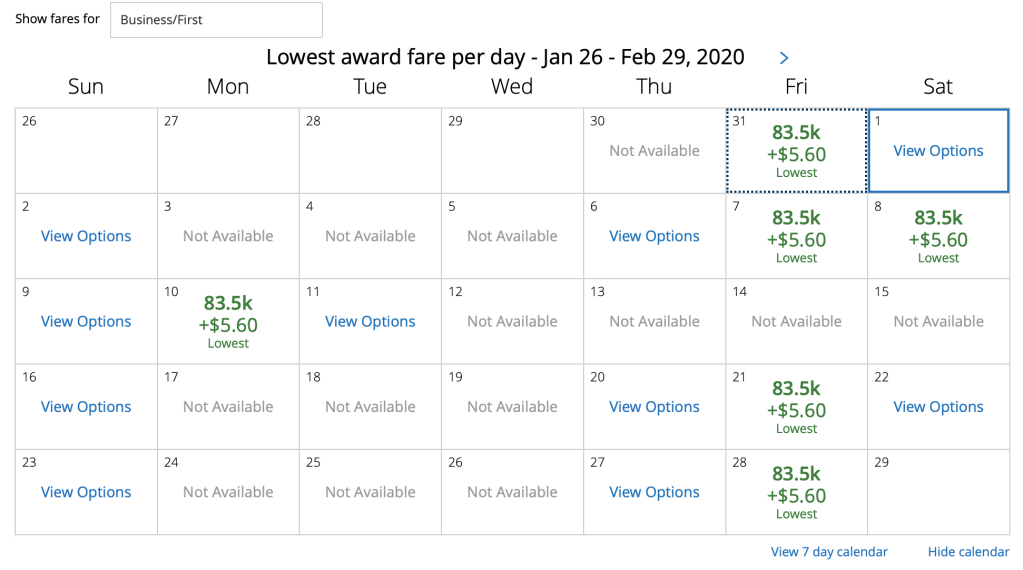Switch to View 7 day calendar
The width and height of the screenshot is (1023, 570).
coord(829,552)
